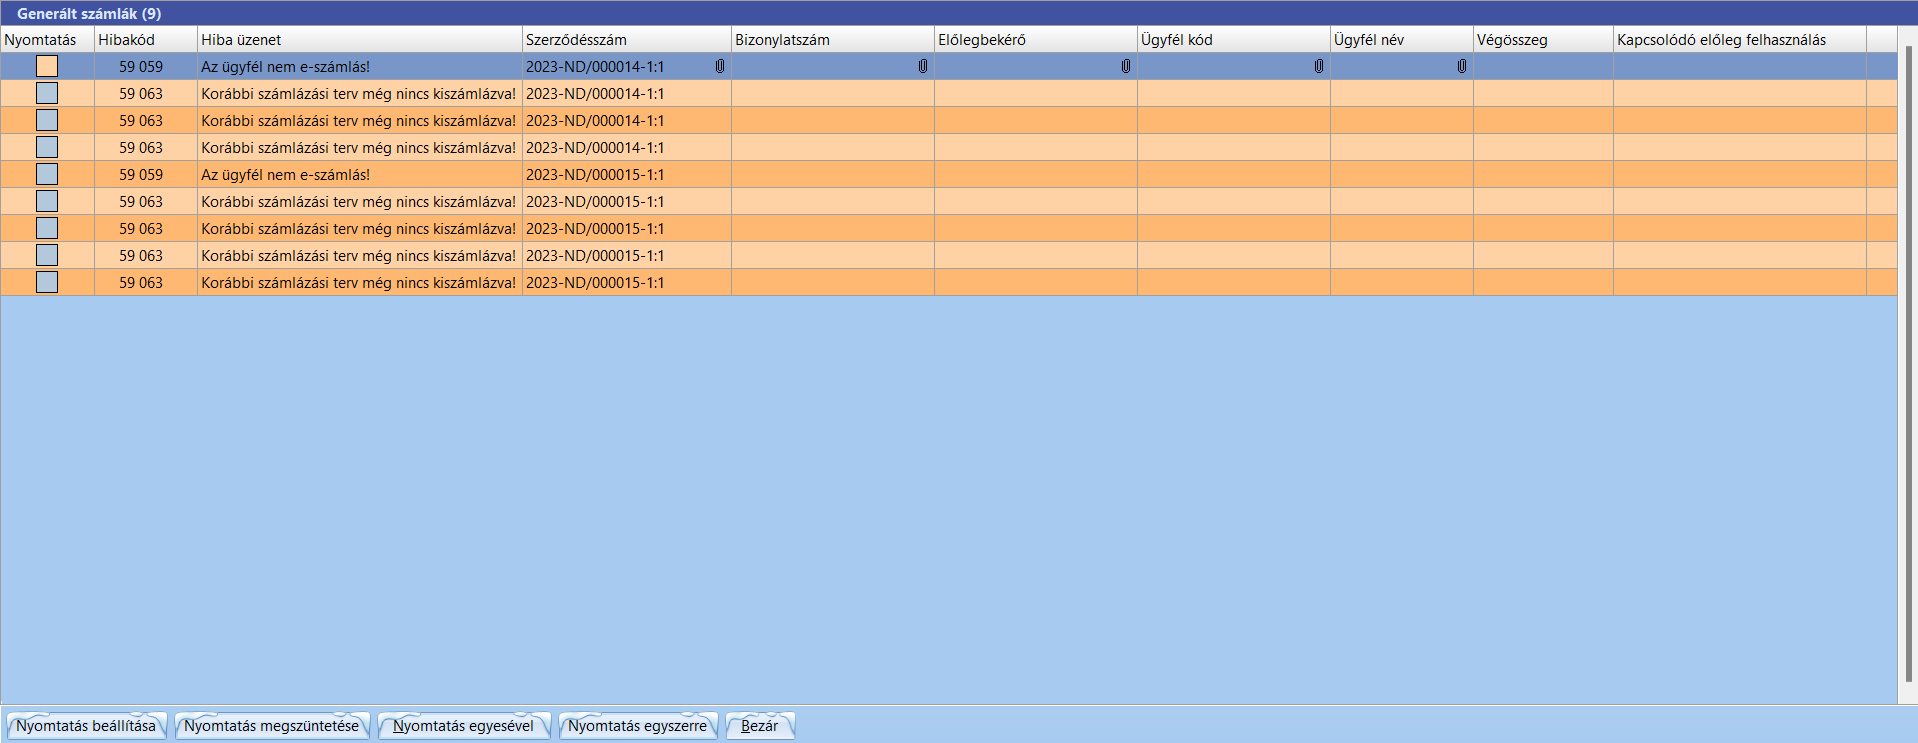This screenshot has width=1918, height=743.
Task: Check the first 59 063 row of contract 000014
Action: tap(47, 93)
